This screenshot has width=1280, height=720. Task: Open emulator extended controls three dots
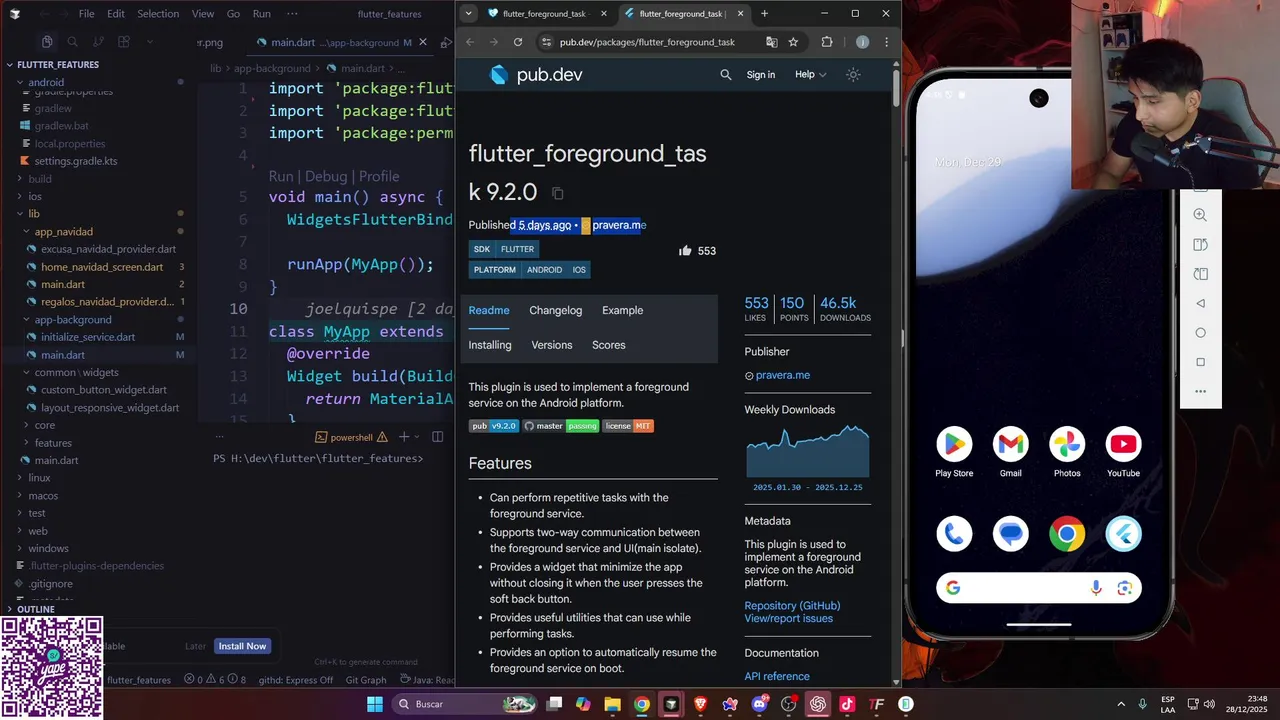[1200, 391]
